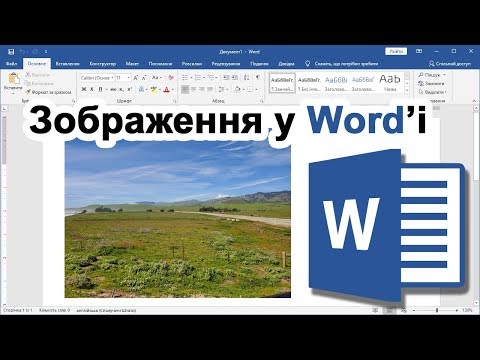Decrease paragraph indent
The image size is (480, 360).
coord(226,78)
